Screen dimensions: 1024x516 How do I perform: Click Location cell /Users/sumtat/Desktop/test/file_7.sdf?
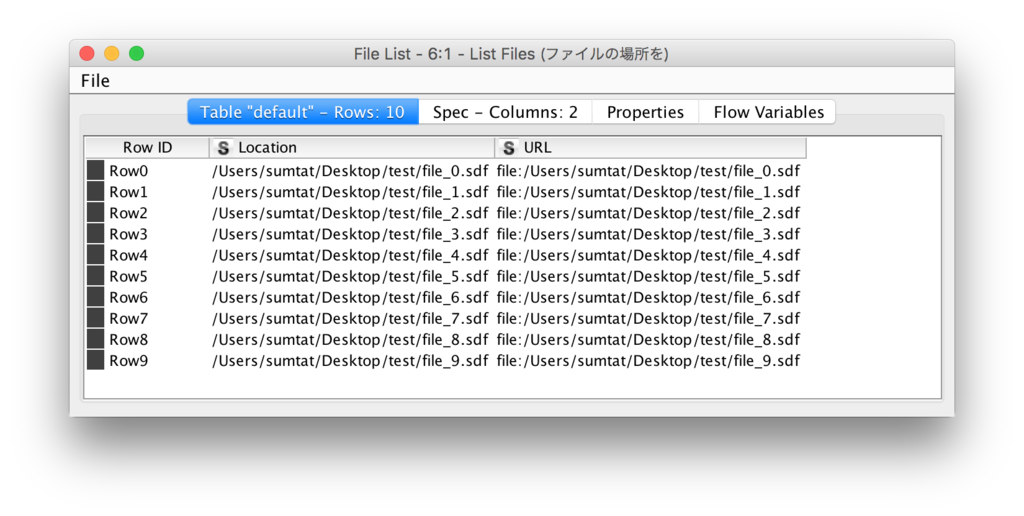pyautogui.click(x=350, y=318)
